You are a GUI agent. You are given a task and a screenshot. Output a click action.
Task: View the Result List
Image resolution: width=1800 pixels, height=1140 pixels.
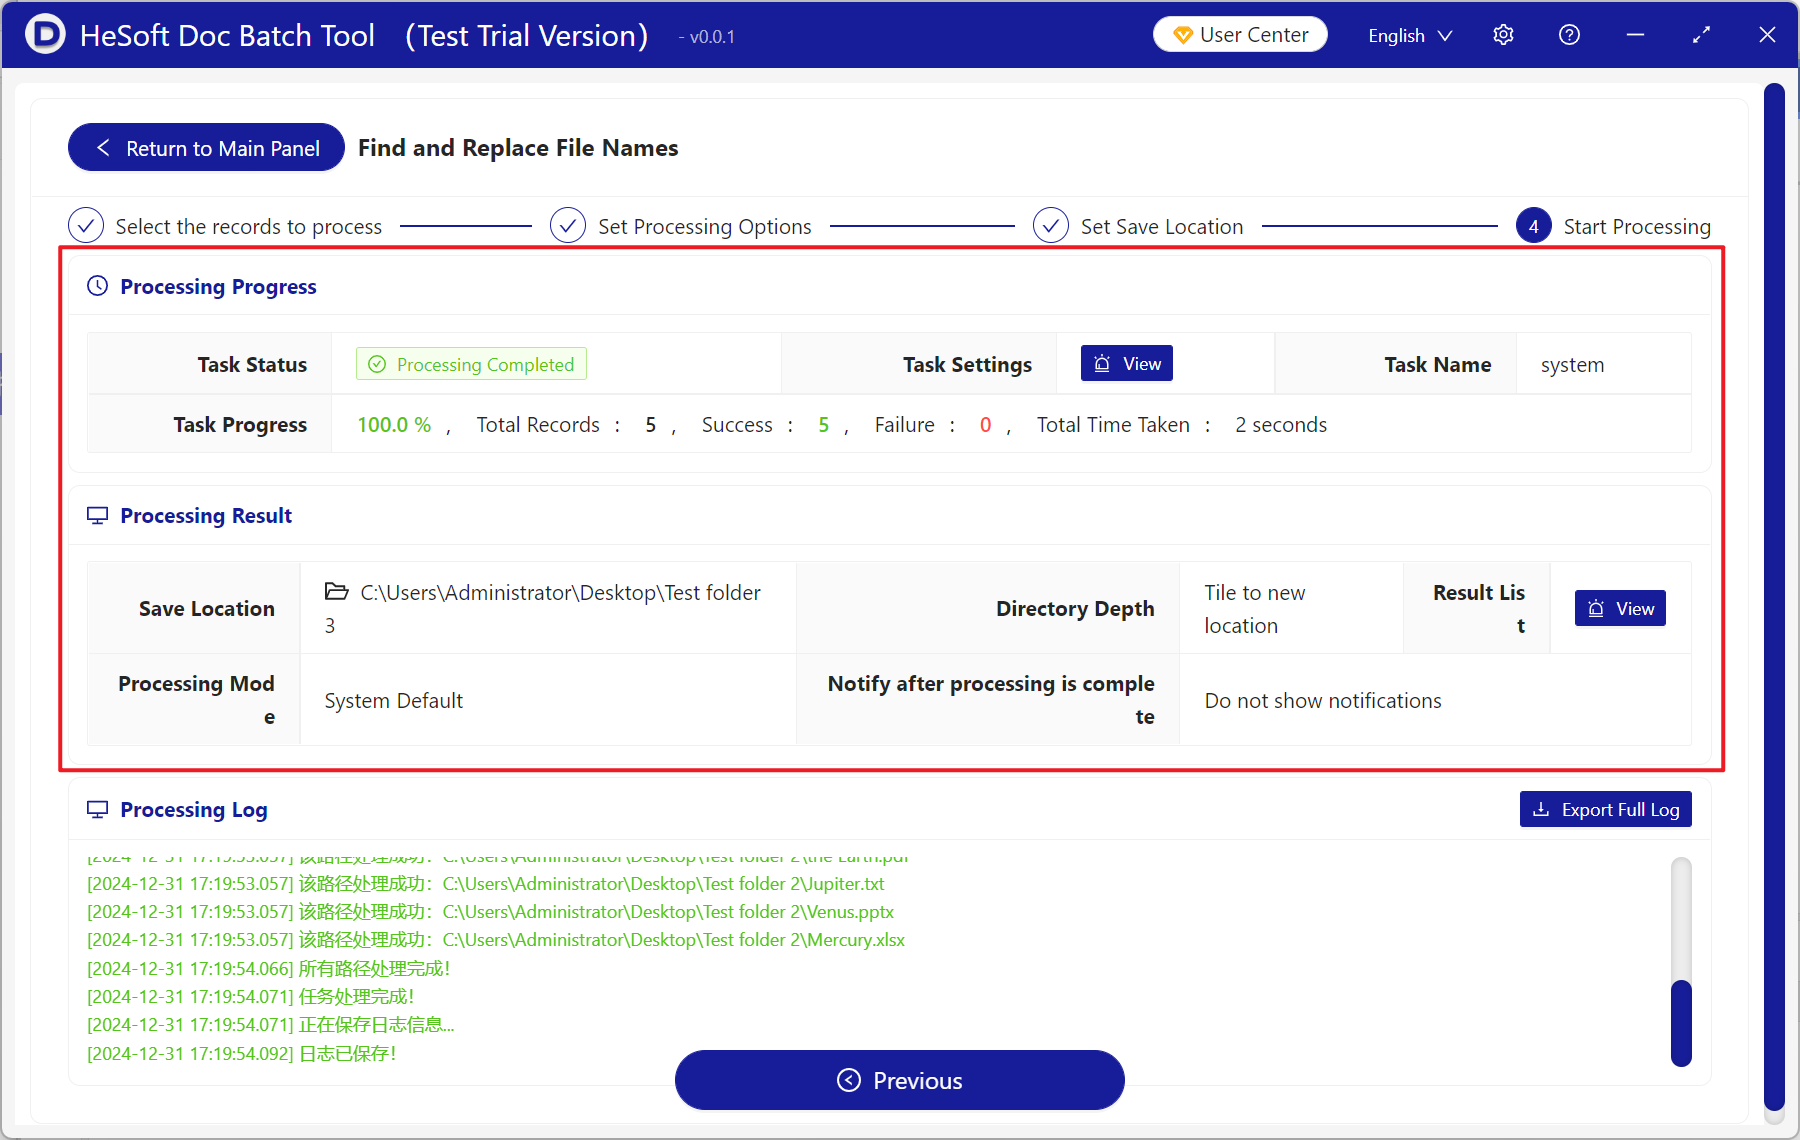tap(1620, 608)
